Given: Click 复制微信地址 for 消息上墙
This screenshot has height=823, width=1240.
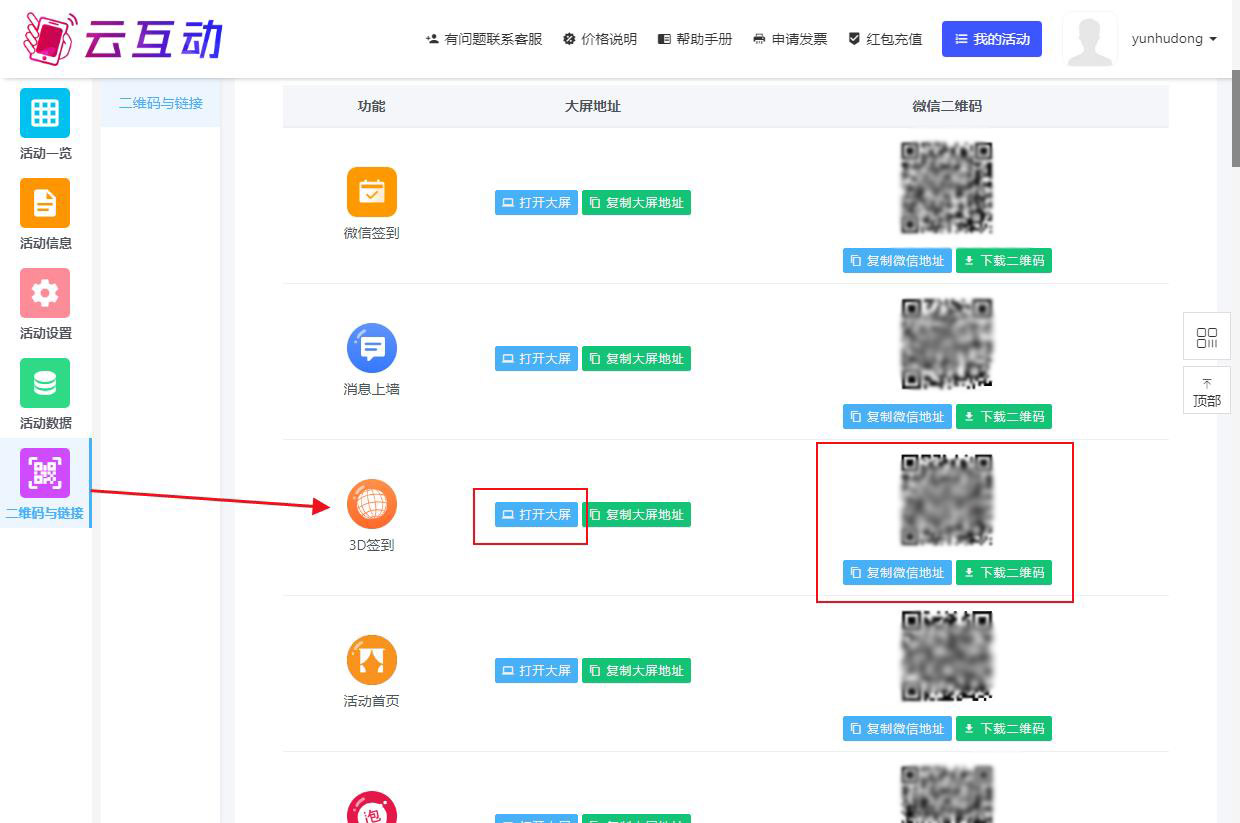Looking at the screenshot, I should coord(897,417).
